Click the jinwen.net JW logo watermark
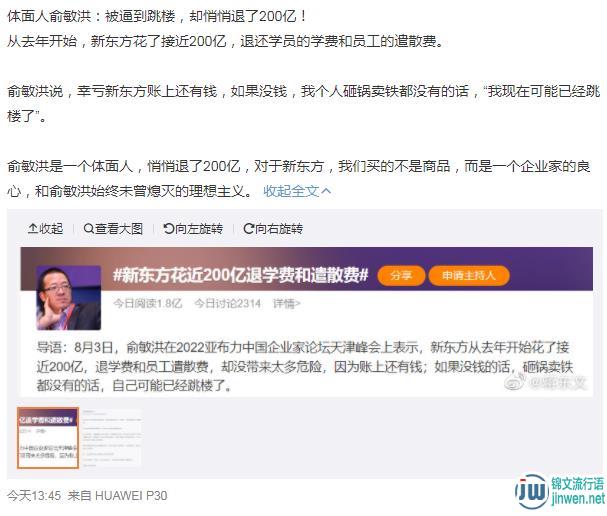Viewport: 607px width, 516px height. point(560,492)
